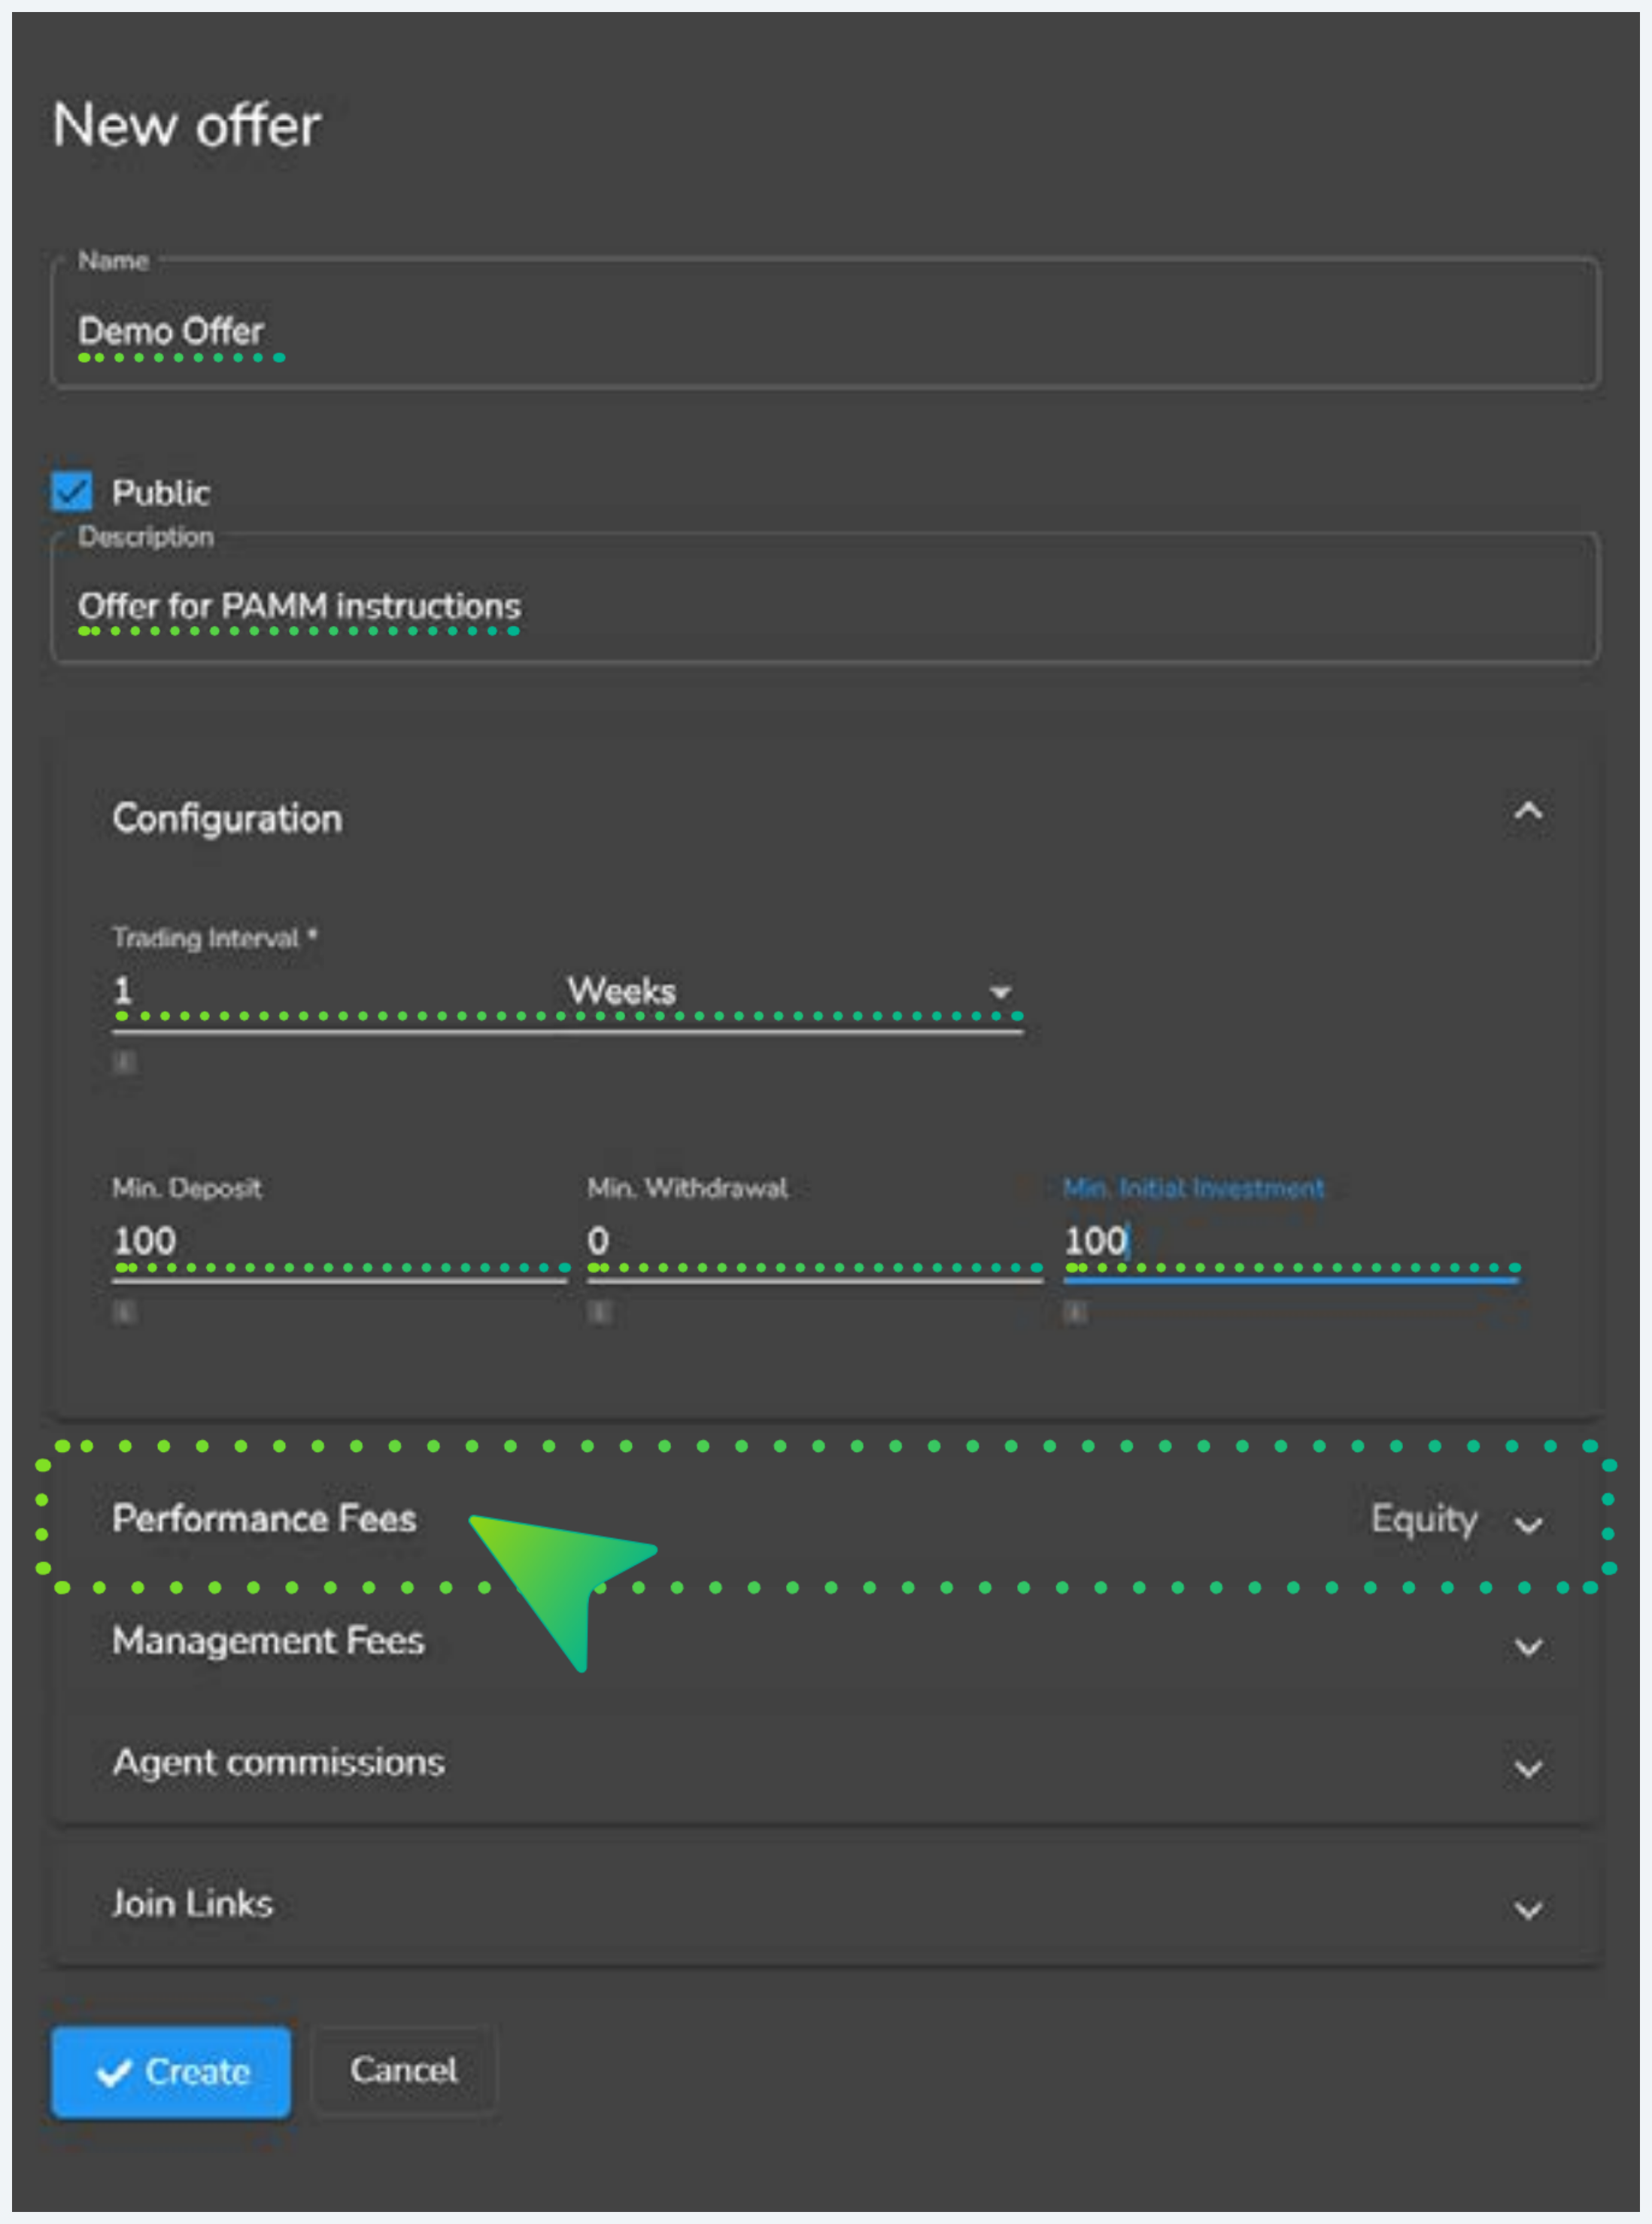
Task: Click the Min. Deposit field
Action: click(340, 1241)
